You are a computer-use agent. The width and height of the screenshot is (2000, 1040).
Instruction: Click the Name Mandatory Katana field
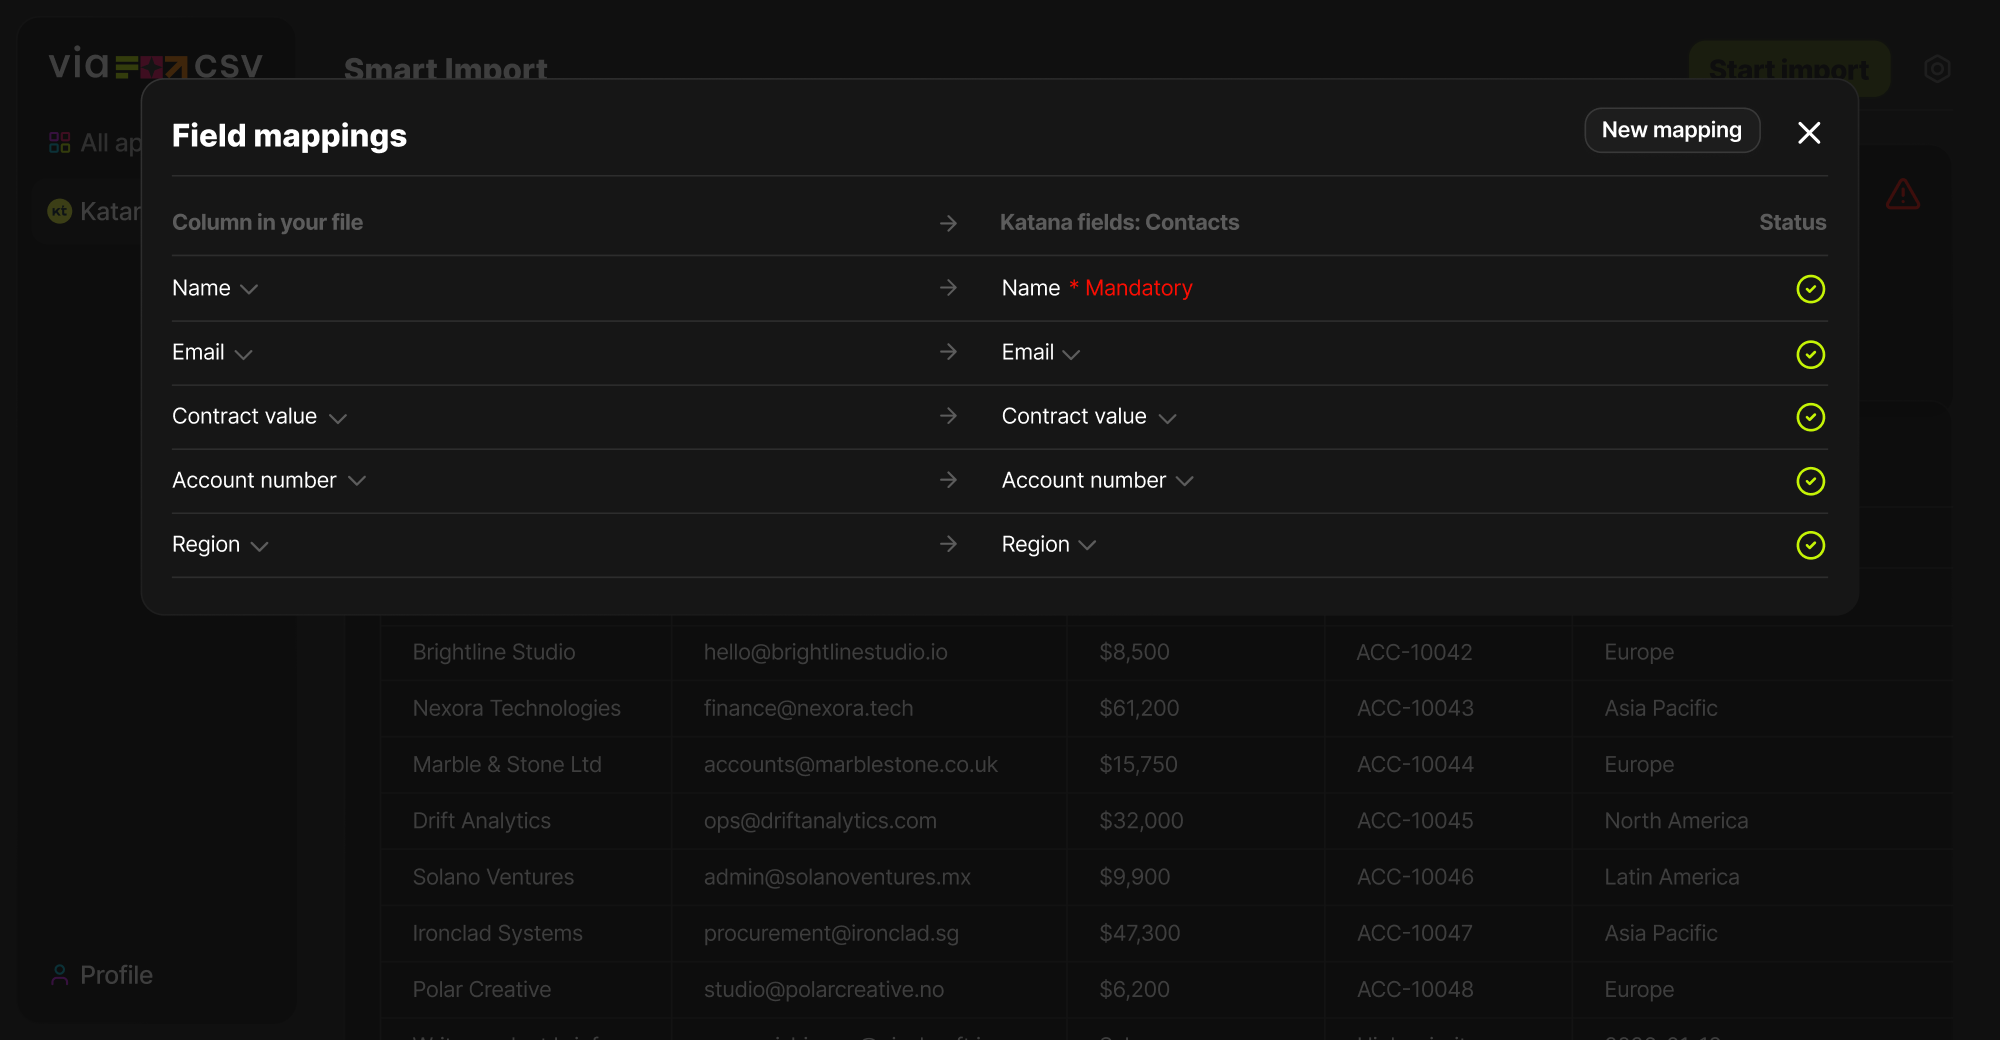pyautogui.click(x=1097, y=288)
